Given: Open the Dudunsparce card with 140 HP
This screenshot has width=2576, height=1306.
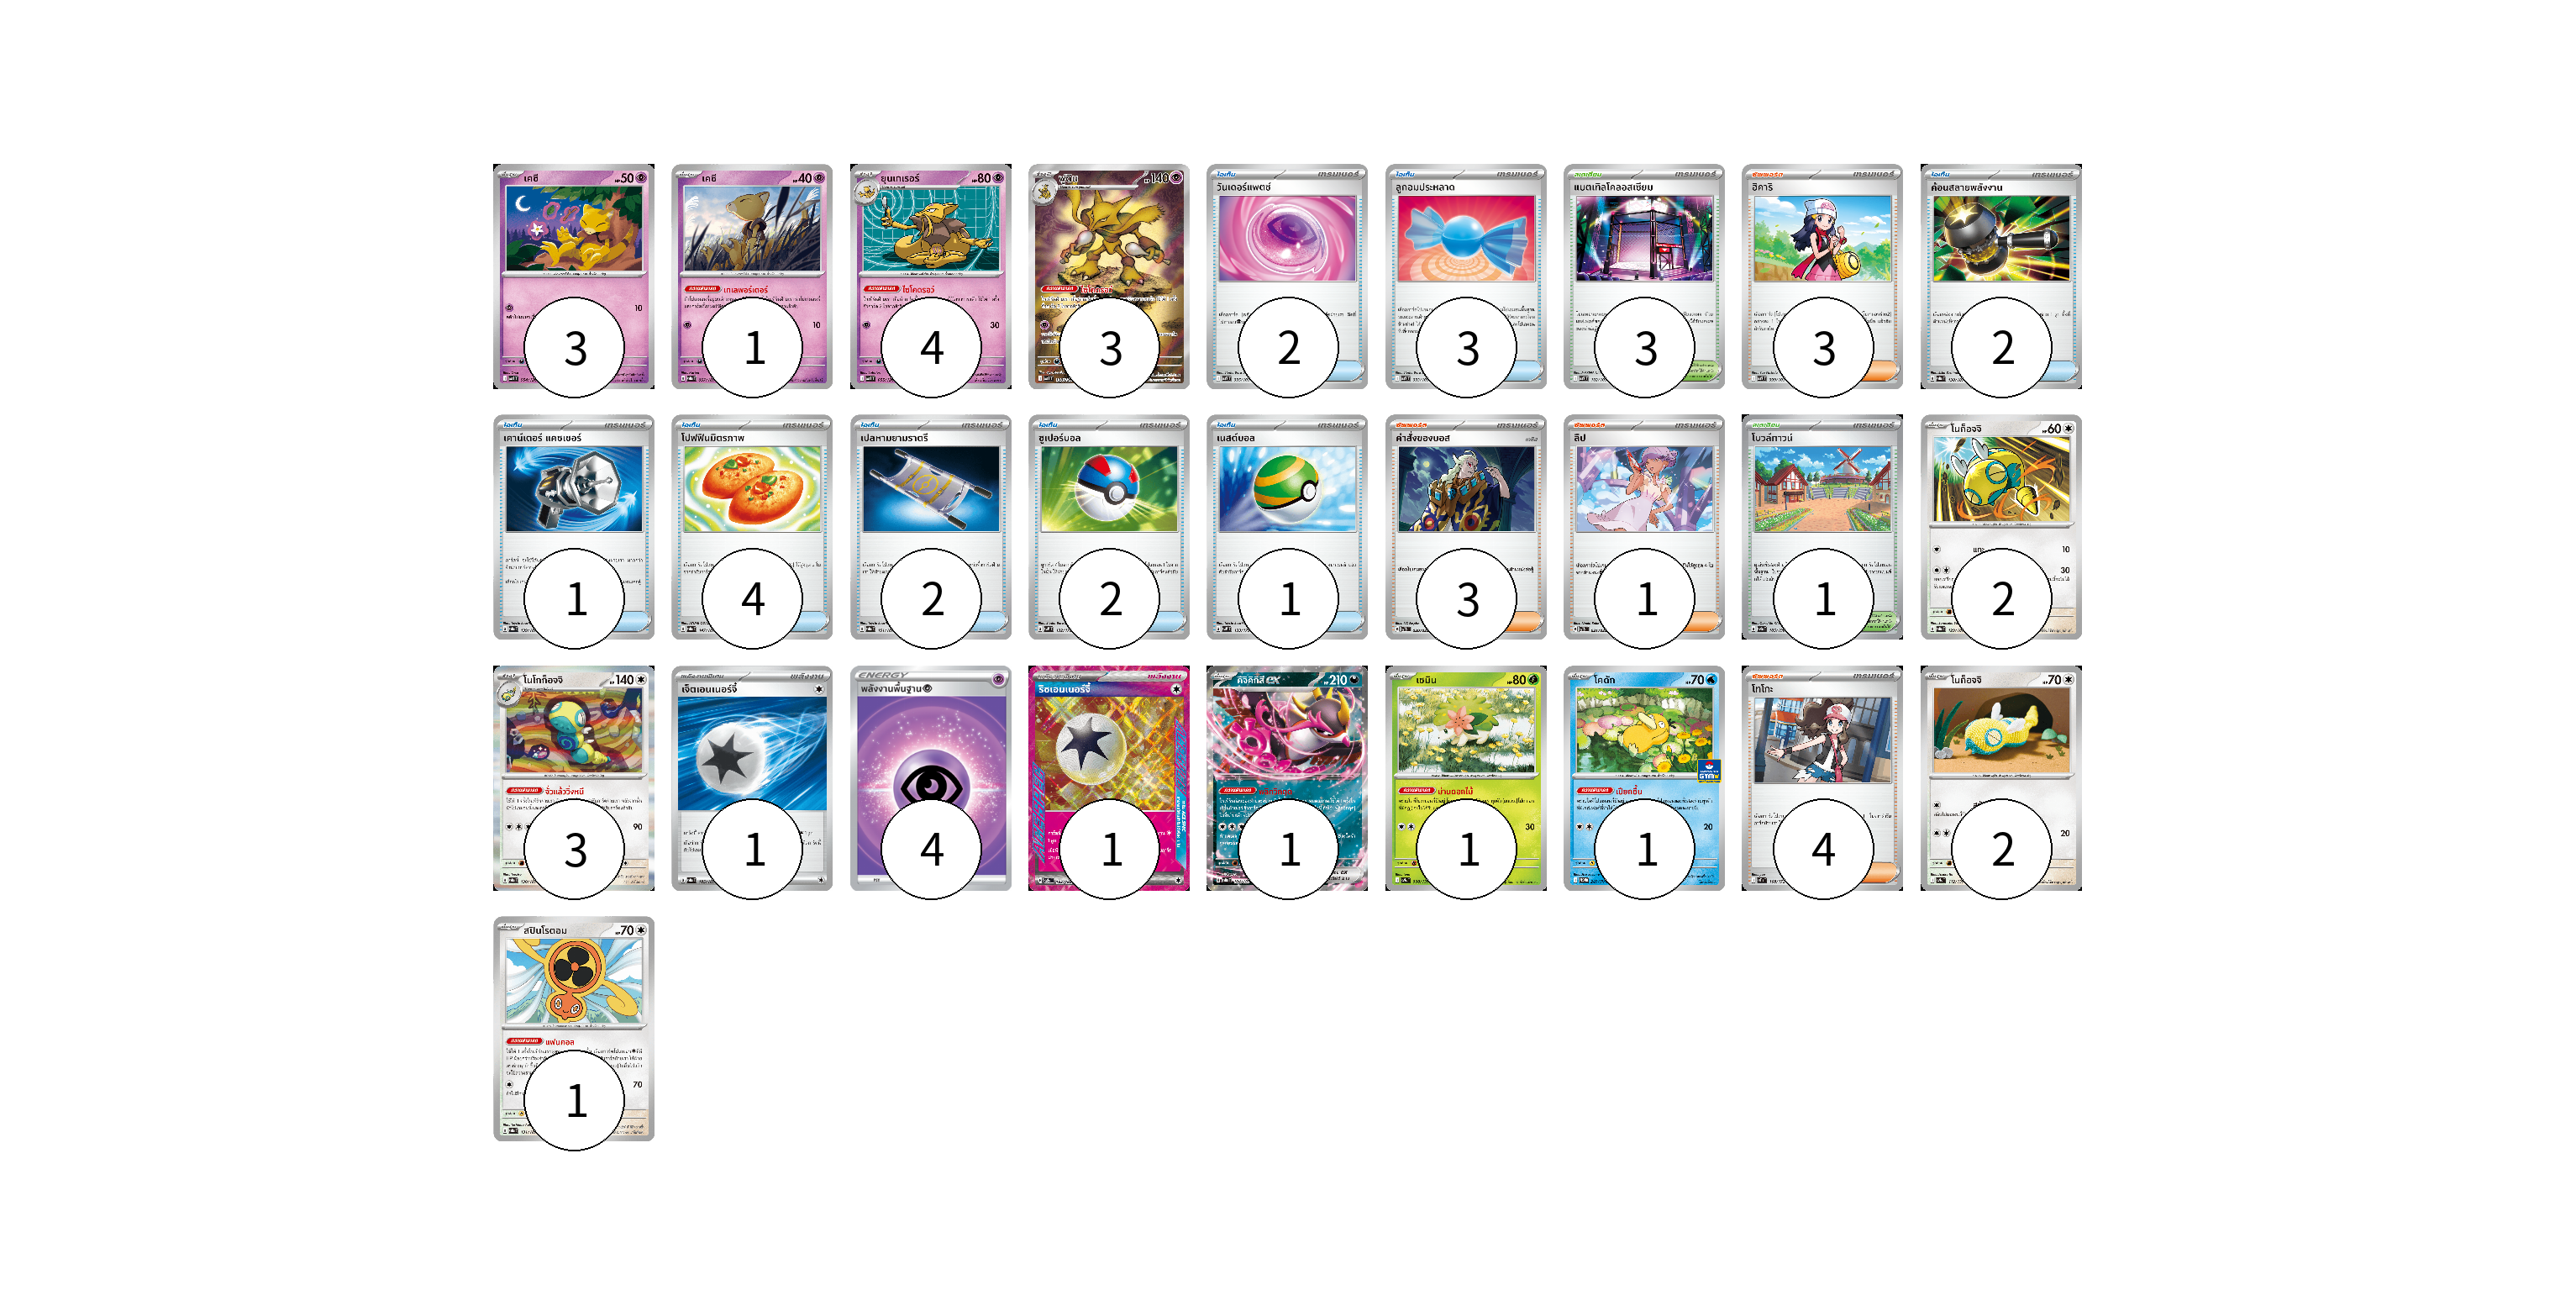Looking at the screenshot, I should click(573, 778).
